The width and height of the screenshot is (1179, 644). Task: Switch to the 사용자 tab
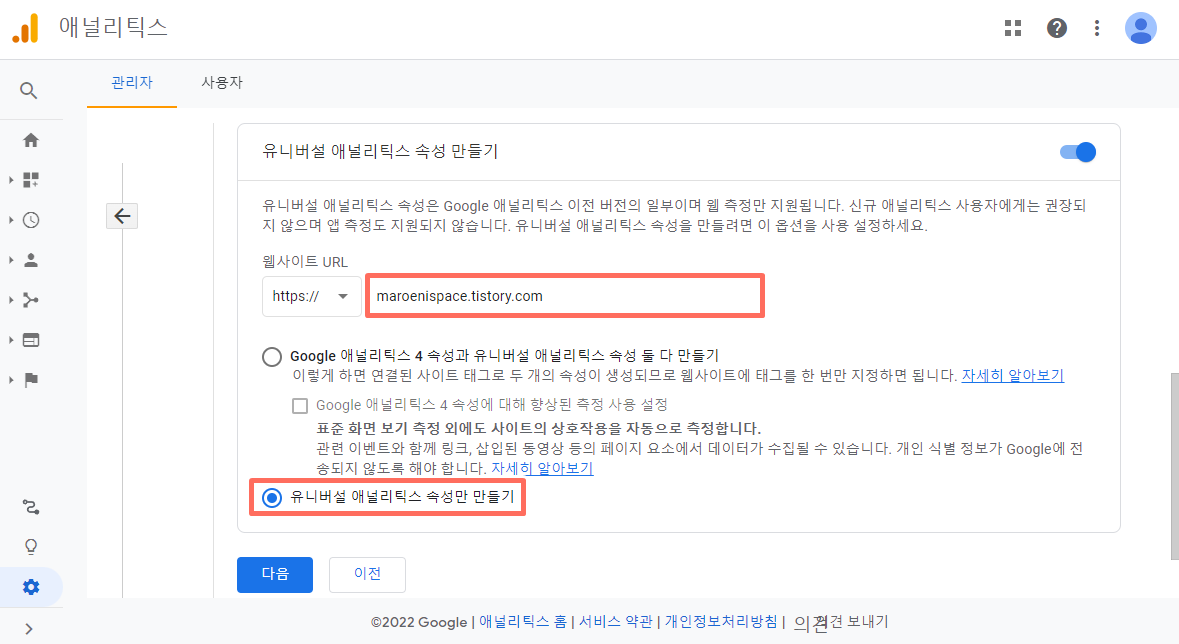(221, 83)
